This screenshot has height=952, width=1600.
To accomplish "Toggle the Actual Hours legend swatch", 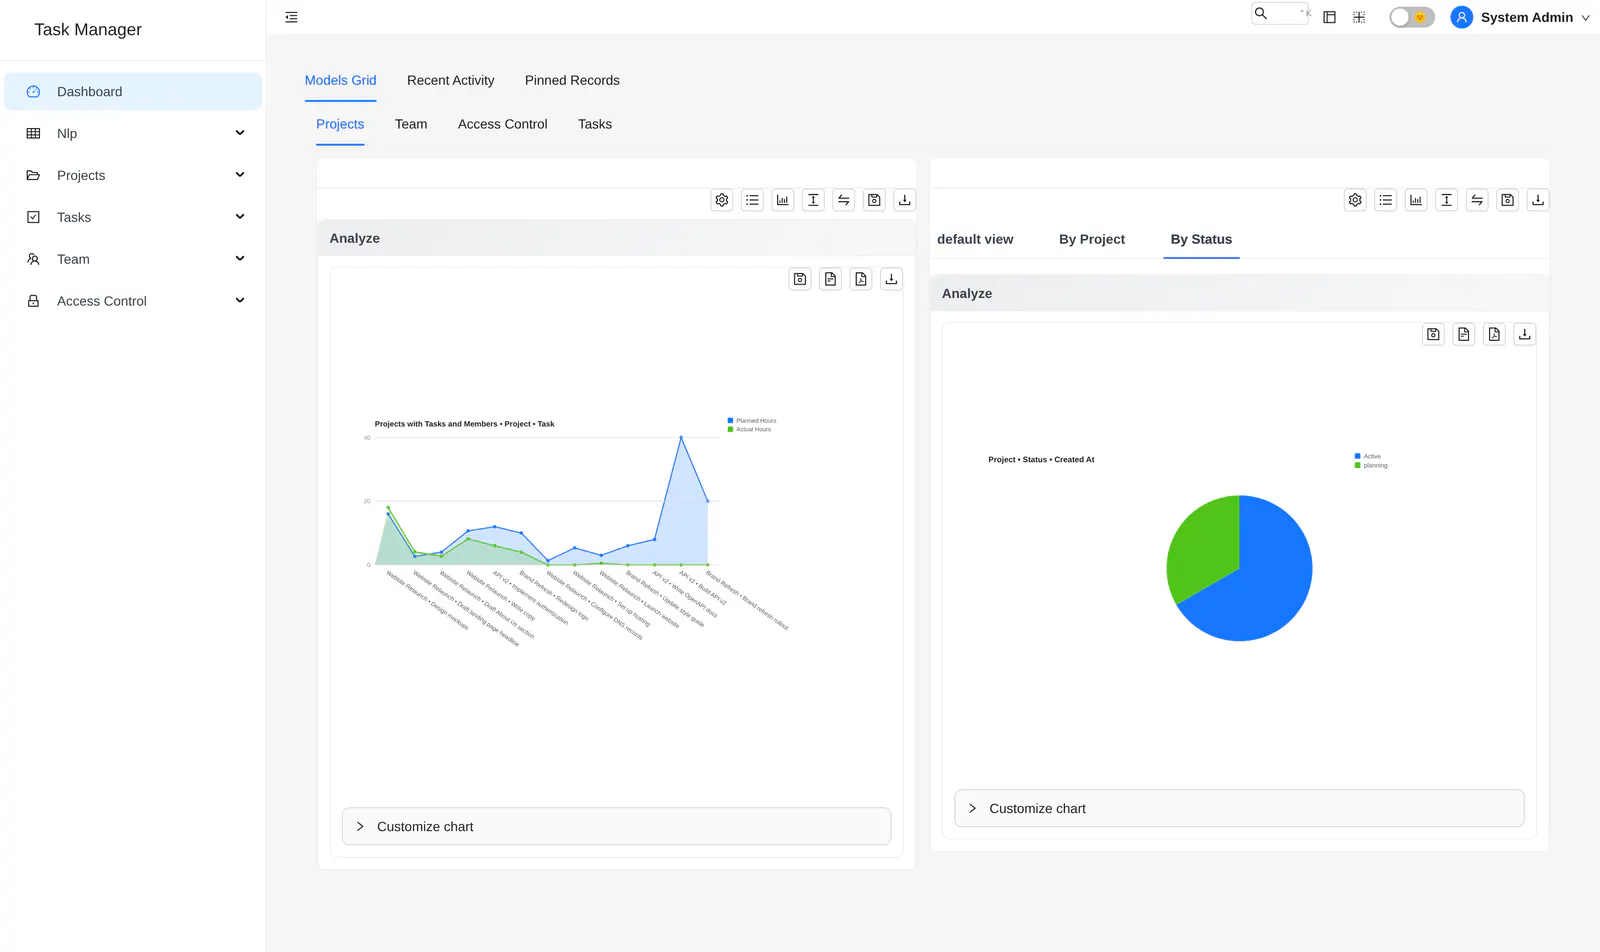I will (x=730, y=430).
